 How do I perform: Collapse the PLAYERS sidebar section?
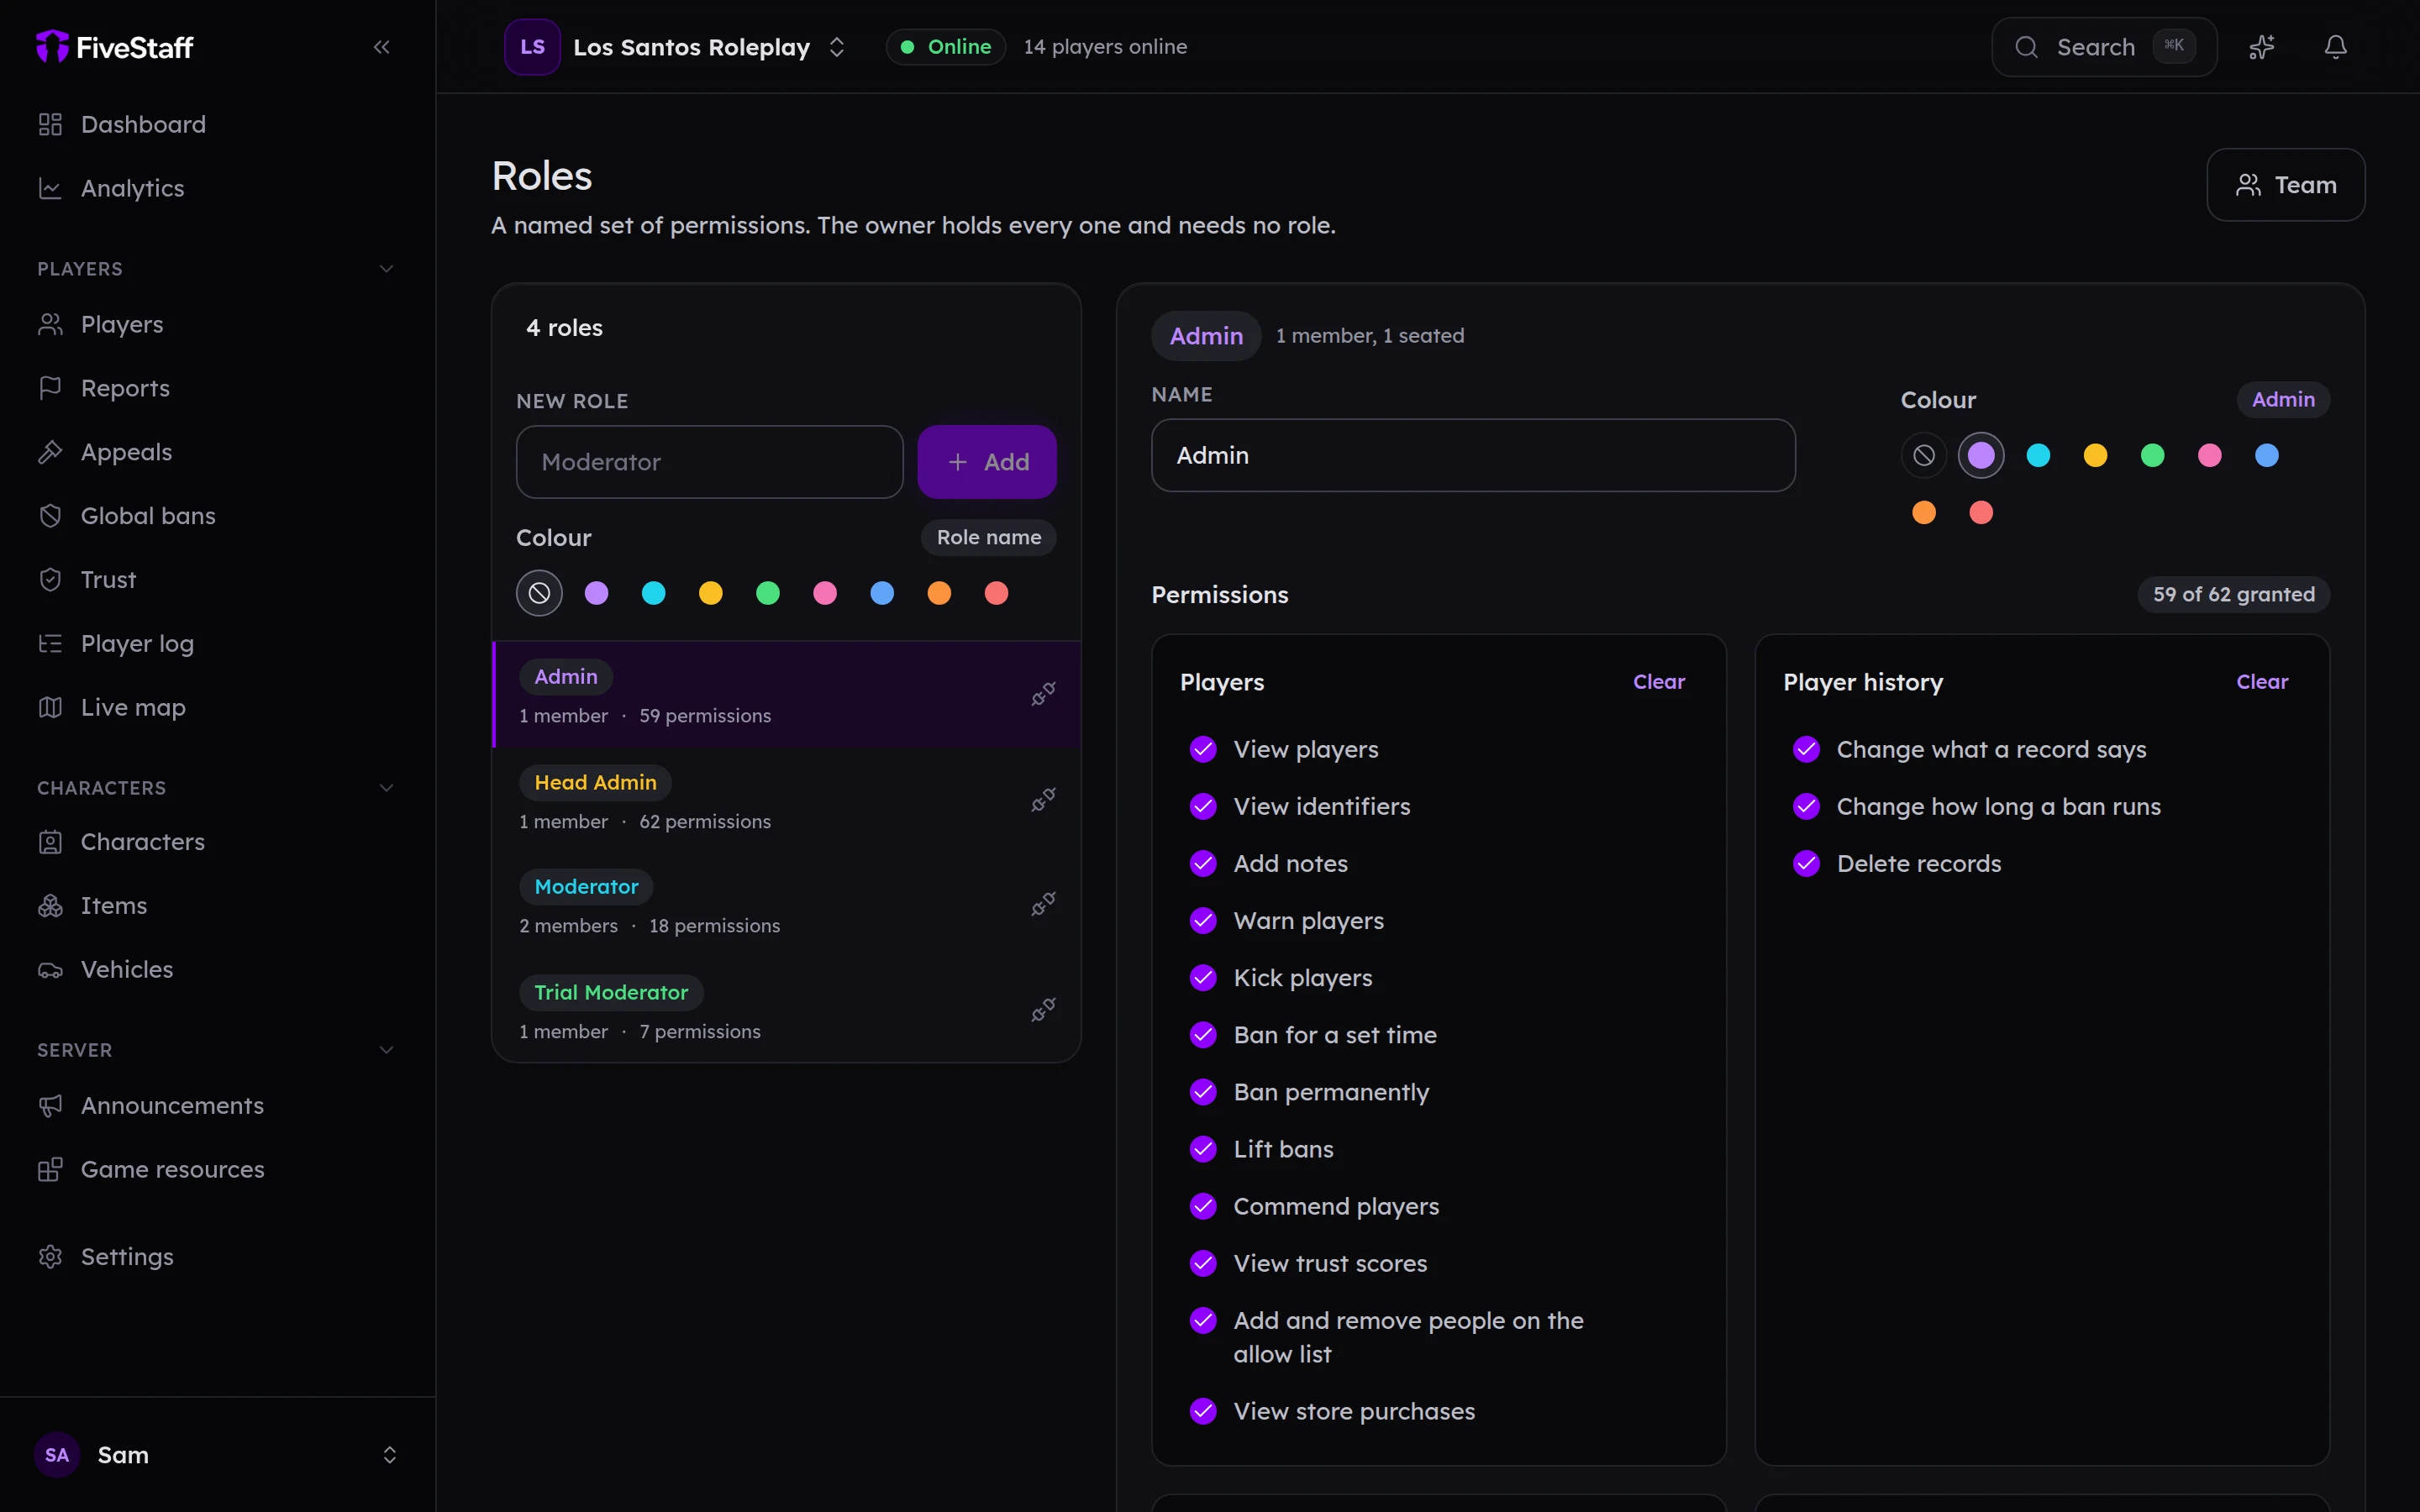tap(386, 269)
